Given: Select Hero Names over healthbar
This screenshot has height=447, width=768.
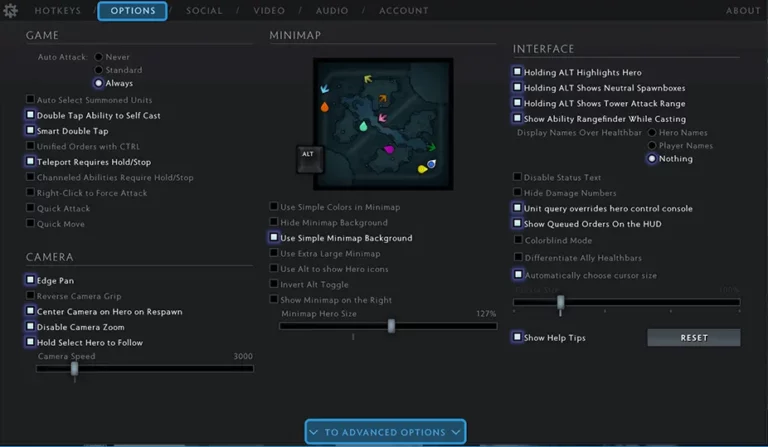Looking at the screenshot, I should coord(652,132).
